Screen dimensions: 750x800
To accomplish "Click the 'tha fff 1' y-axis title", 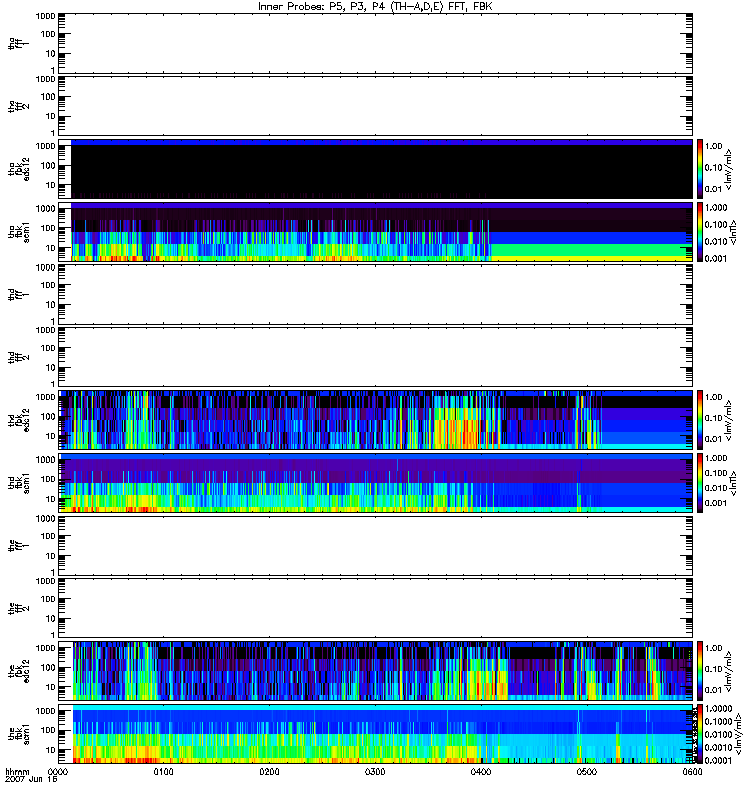I will click(19, 44).
